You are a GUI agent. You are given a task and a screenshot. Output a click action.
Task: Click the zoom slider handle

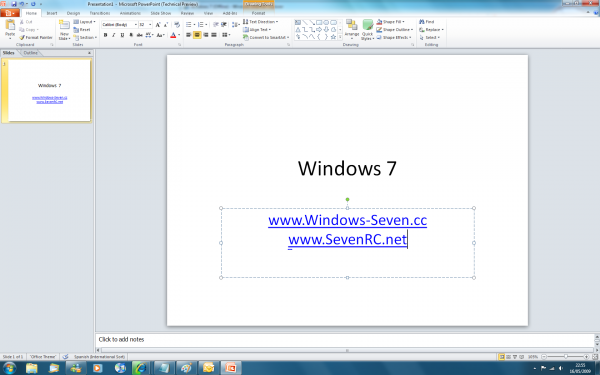(566, 357)
